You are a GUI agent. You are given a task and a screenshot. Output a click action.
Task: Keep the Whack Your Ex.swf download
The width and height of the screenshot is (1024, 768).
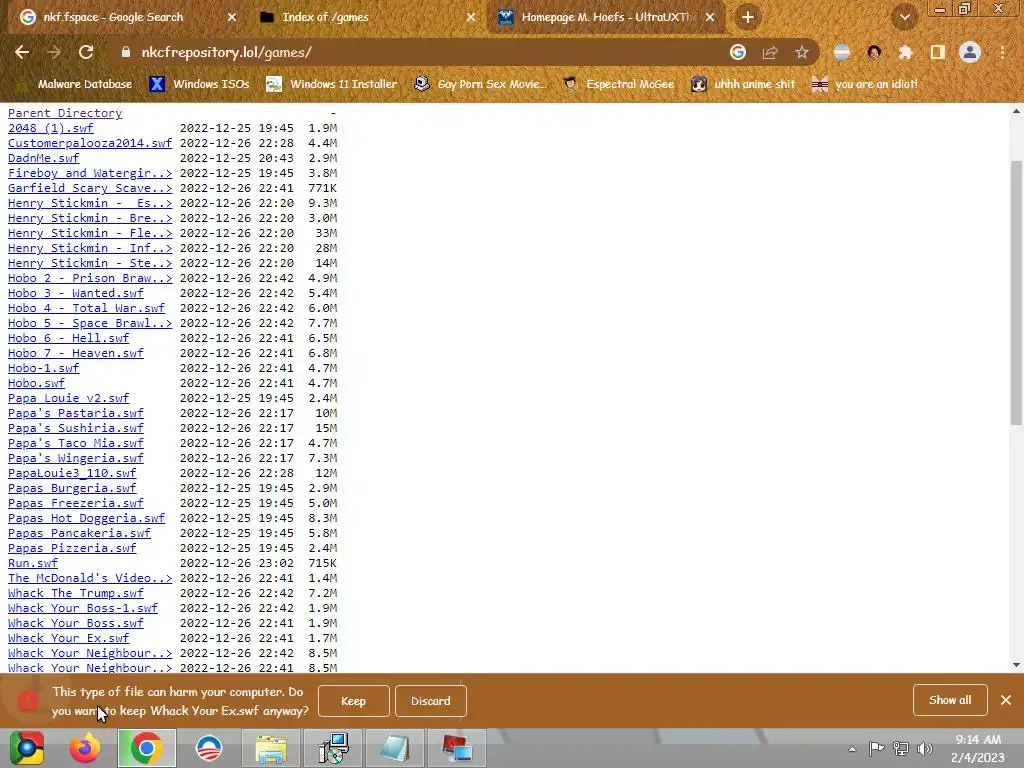tap(353, 701)
